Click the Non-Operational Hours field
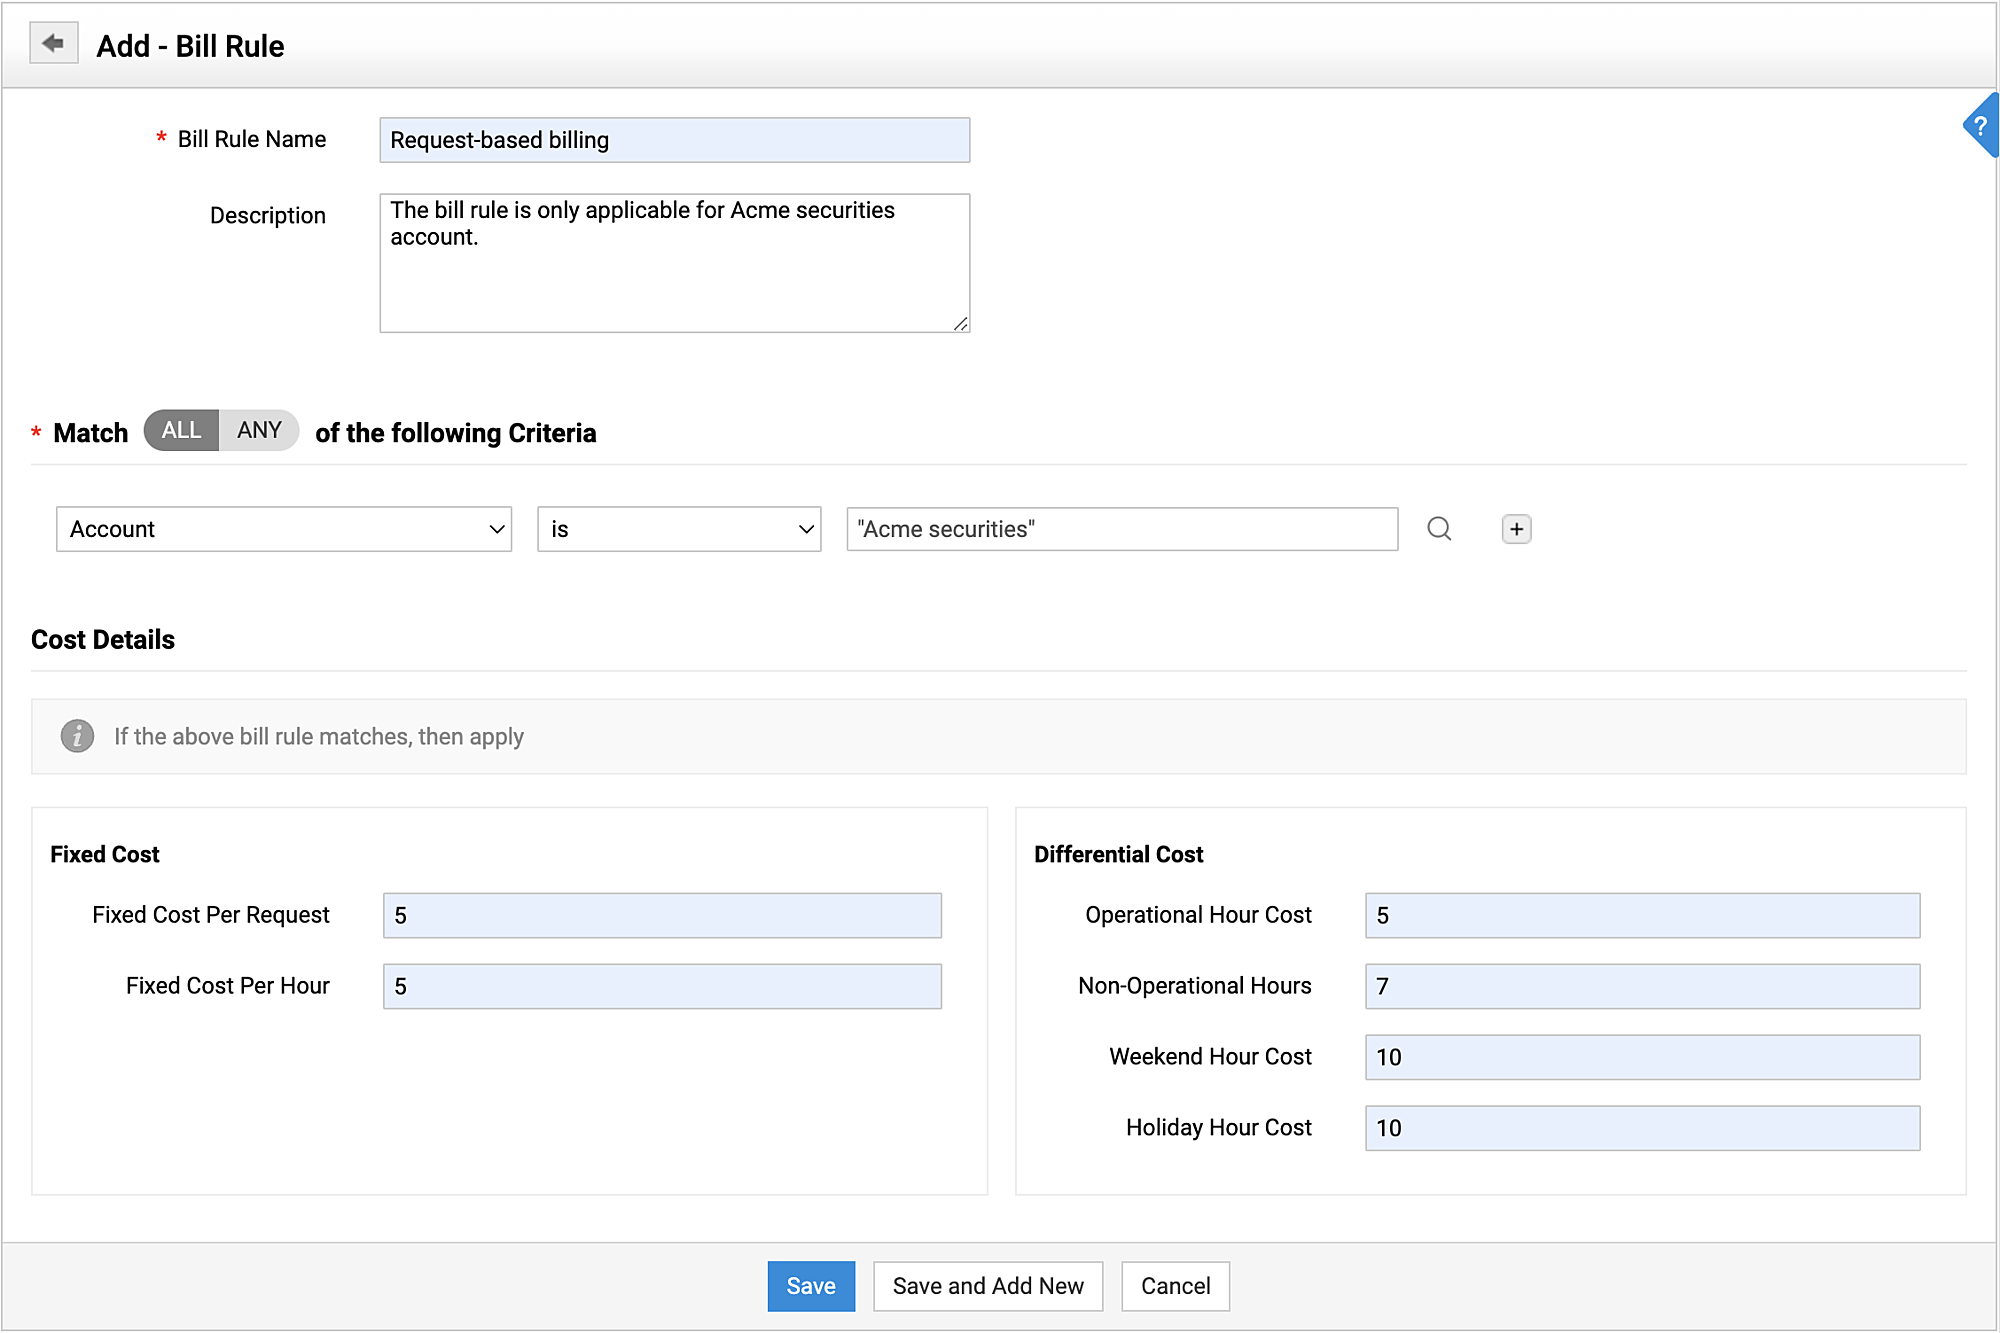 pyautogui.click(x=1642, y=986)
